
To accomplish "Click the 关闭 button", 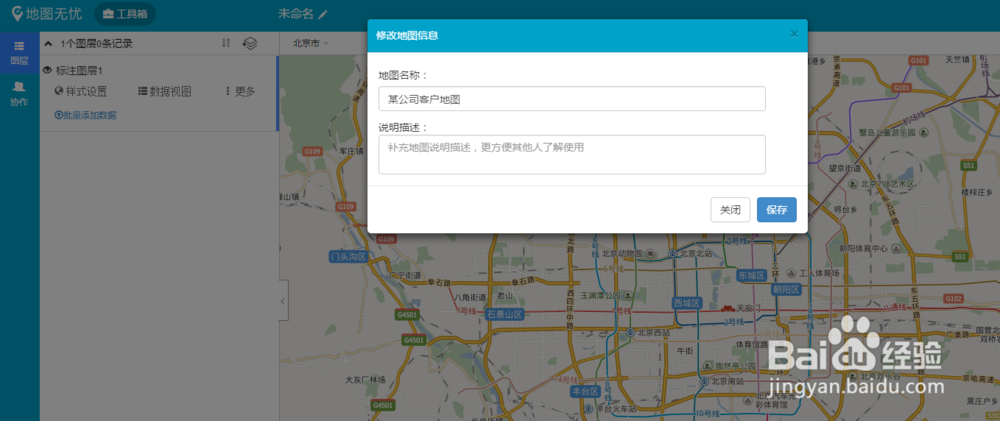I will click(x=730, y=210).
